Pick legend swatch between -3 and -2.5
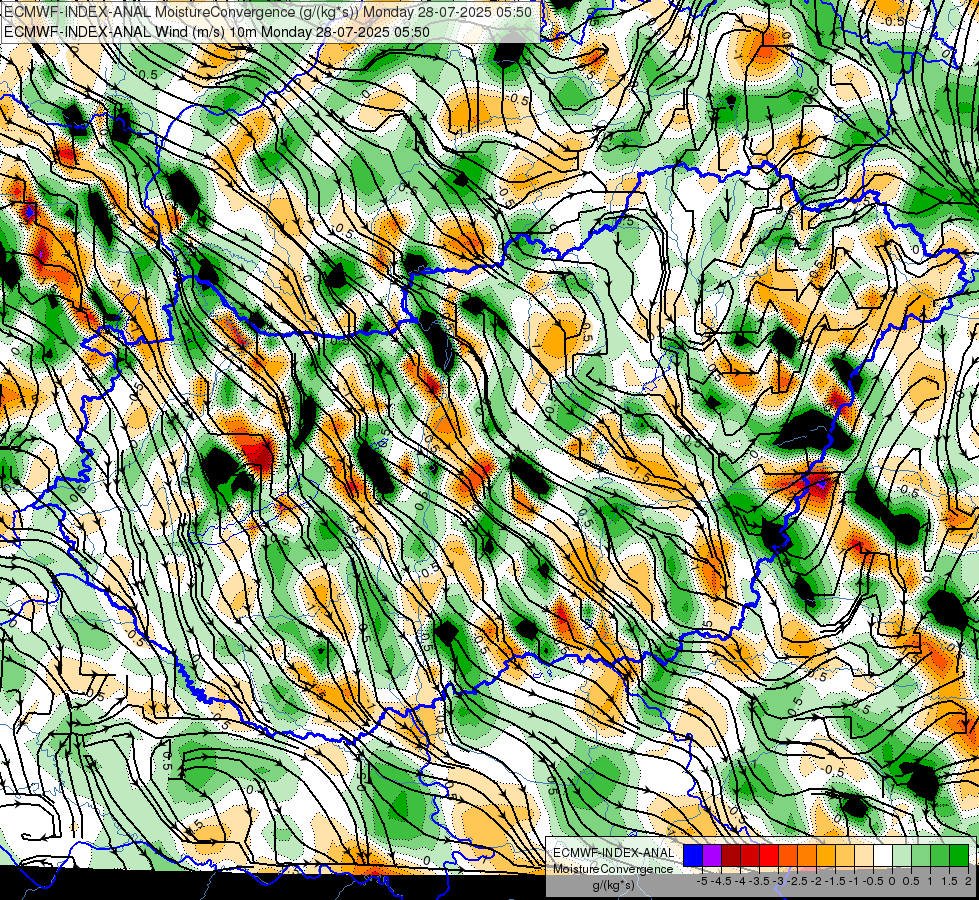Viewport: 979px width, 900px height. point(788,856)
